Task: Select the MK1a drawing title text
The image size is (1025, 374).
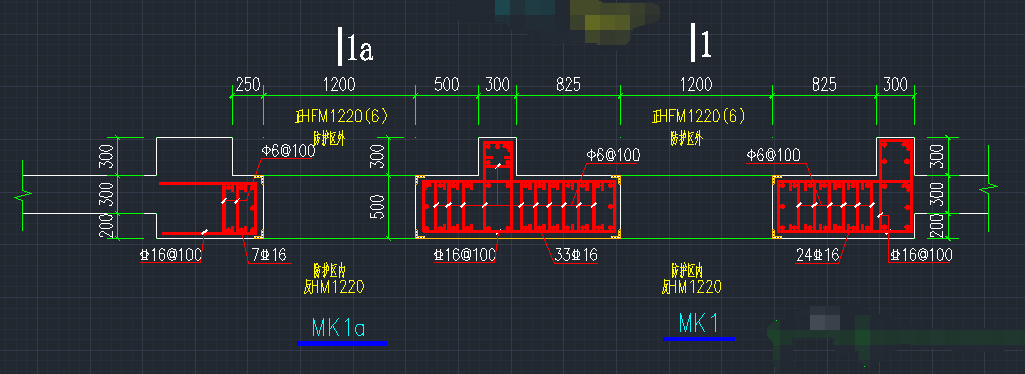Action: (x=338, y=327)
